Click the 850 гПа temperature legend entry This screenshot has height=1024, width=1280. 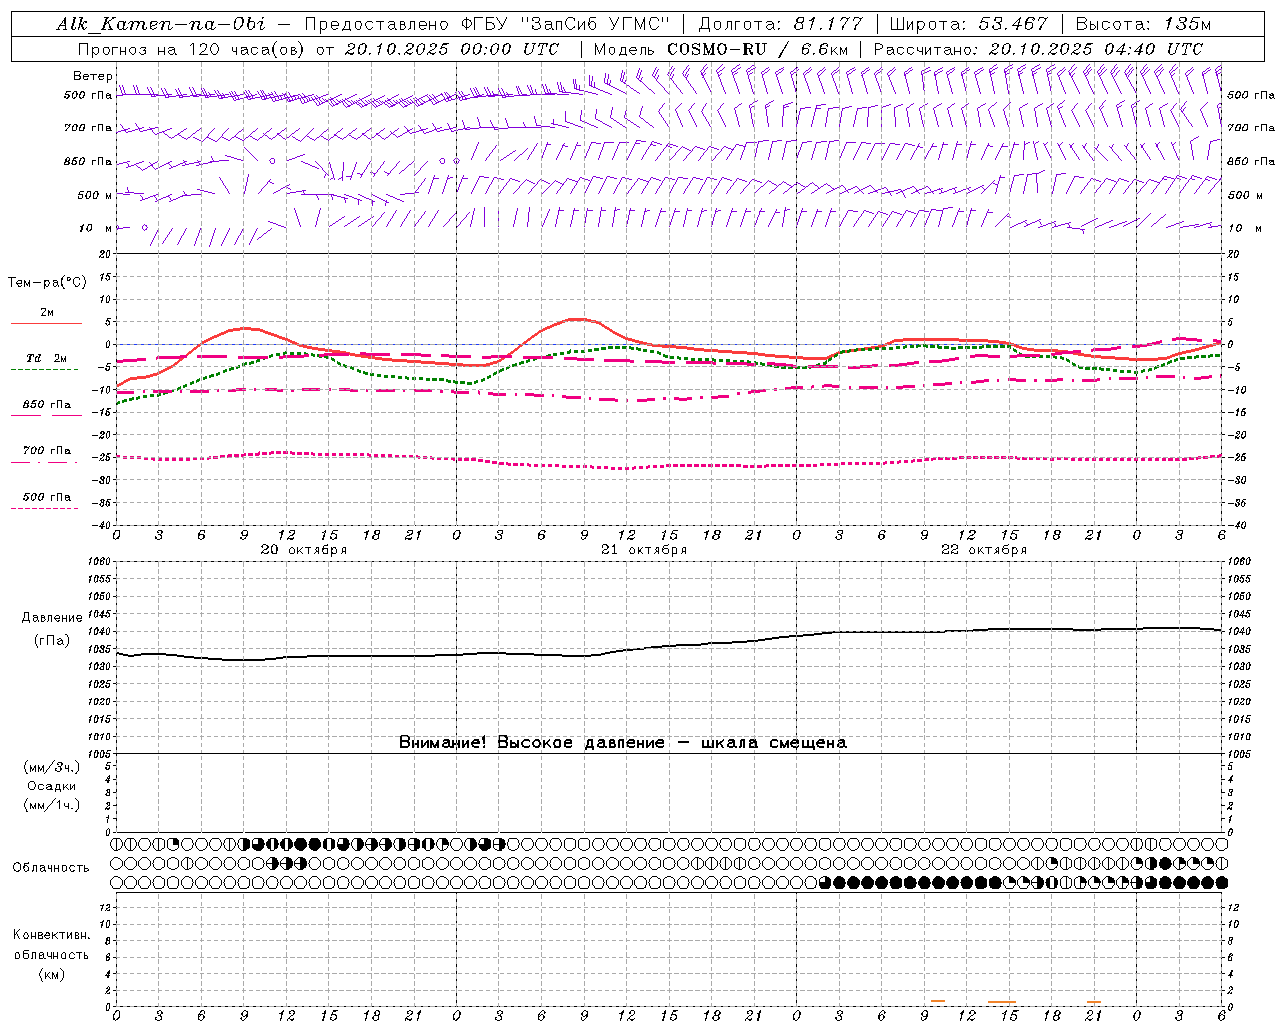pyautogui.click(x=47, y=405)
